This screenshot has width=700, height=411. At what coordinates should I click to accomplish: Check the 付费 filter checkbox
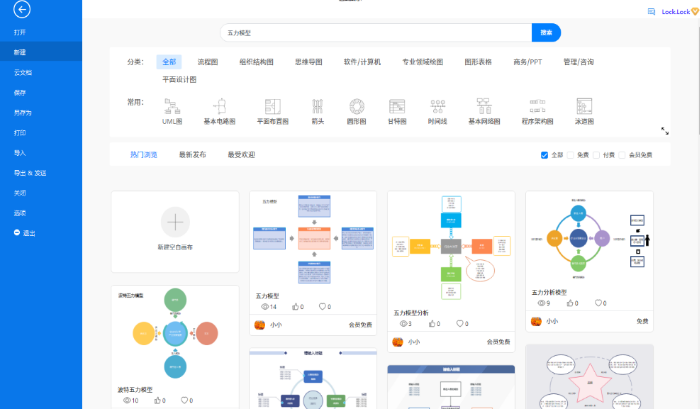point(596,155)
